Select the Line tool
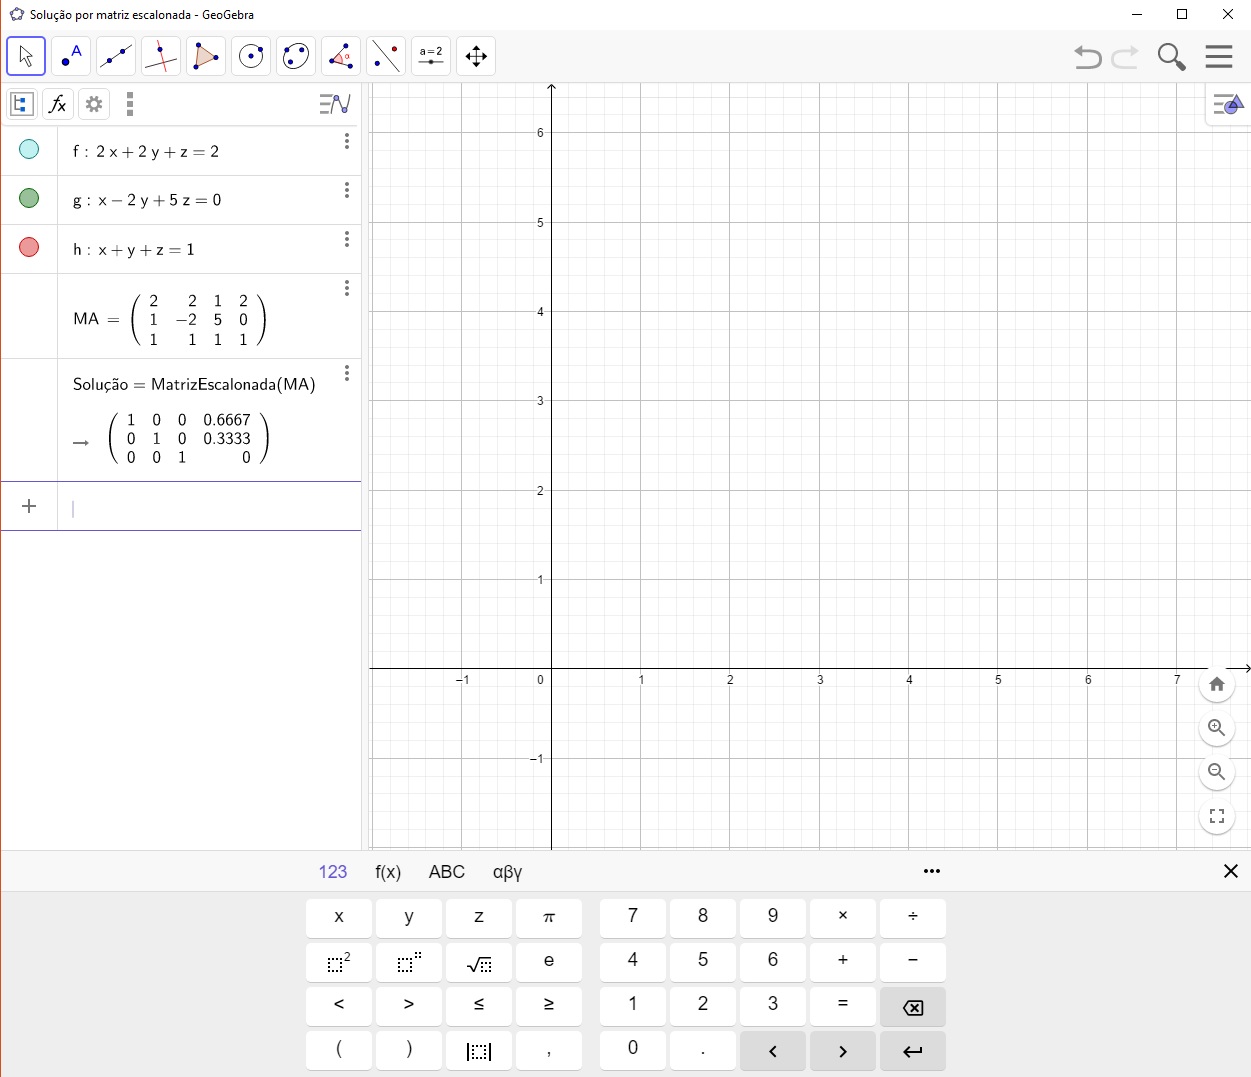The image size is (1251, 1077). click(x=116, y=56)
